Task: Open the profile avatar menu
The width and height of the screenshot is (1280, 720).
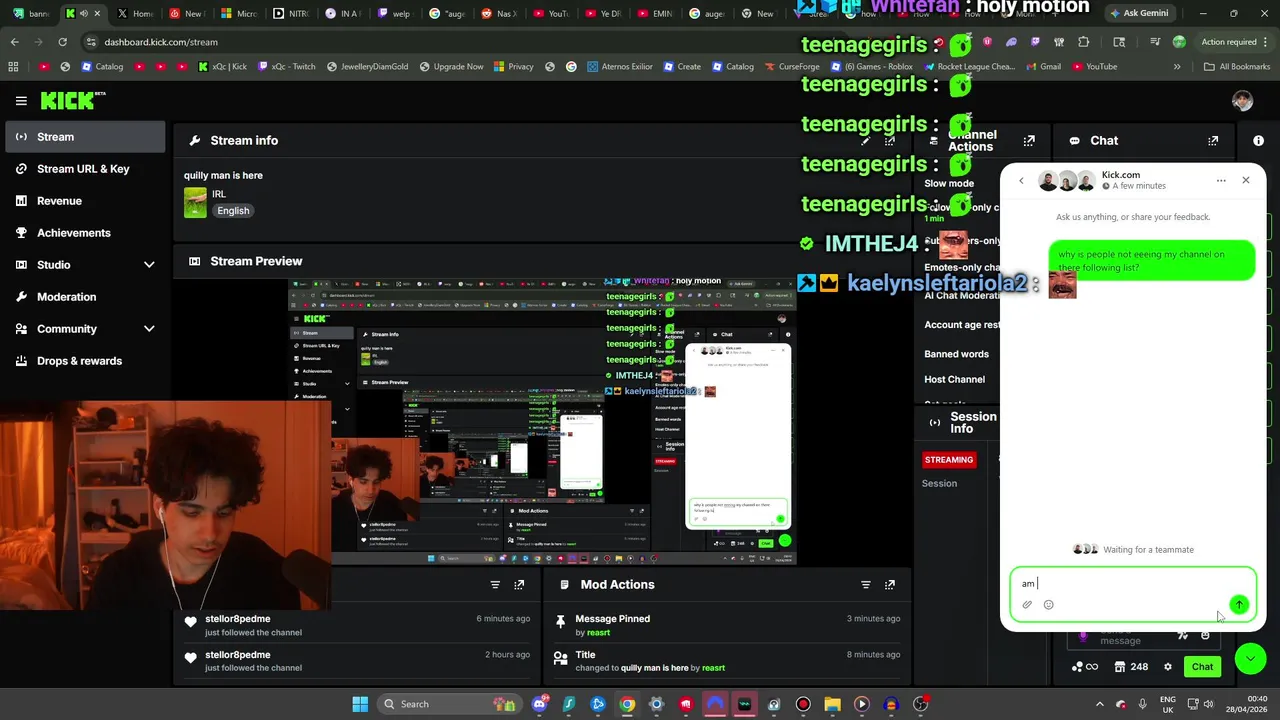Action: pyautogui.click(x=1242, y=101)
